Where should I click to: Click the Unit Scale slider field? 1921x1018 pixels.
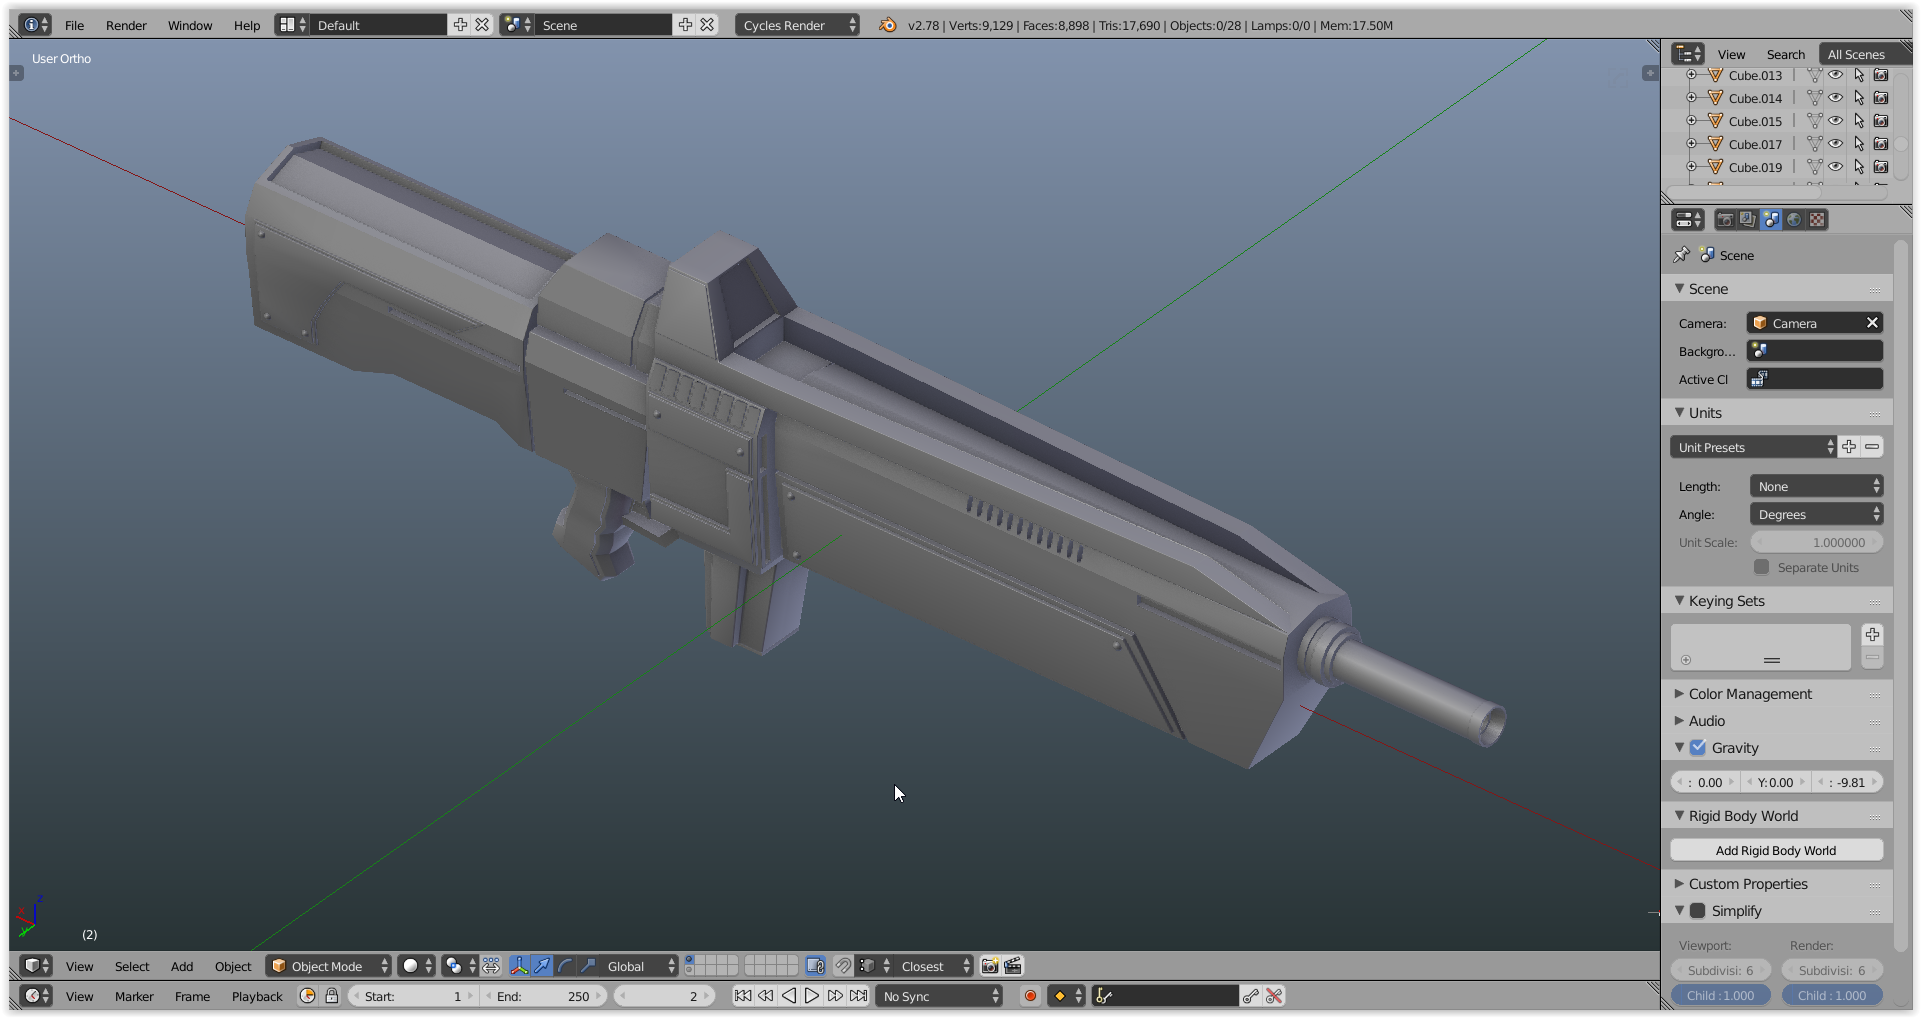click(x=1816, y=542)
